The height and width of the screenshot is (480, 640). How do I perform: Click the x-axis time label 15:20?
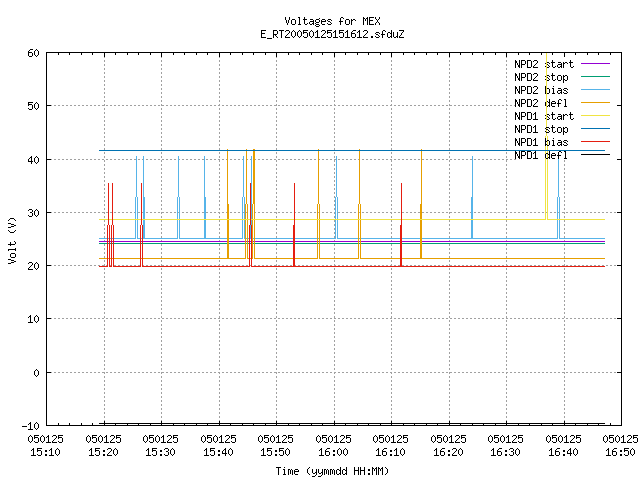pos(103,452)
